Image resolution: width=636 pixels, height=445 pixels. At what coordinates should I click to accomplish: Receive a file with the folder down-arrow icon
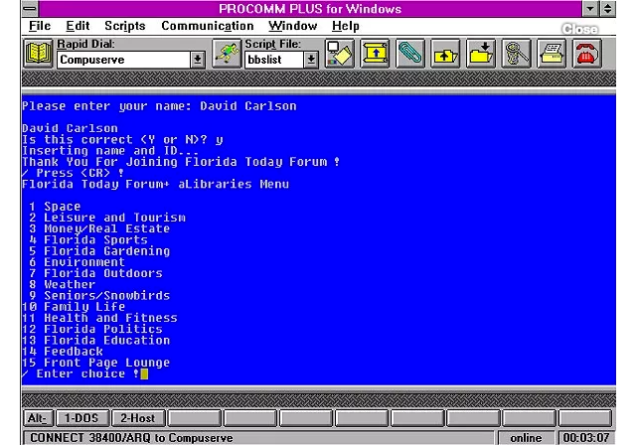481,54
